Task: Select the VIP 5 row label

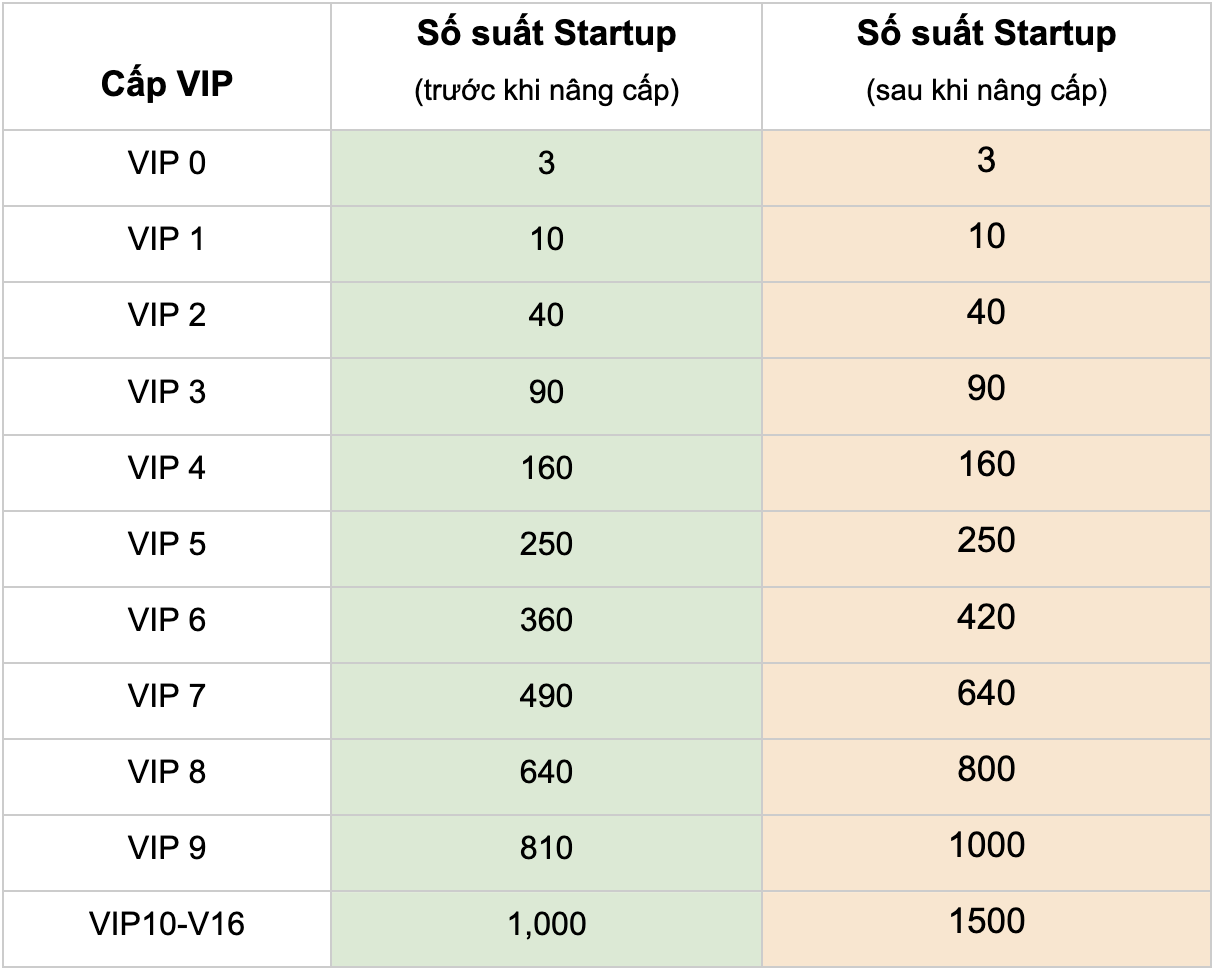Action: click(x=166, y=544)
